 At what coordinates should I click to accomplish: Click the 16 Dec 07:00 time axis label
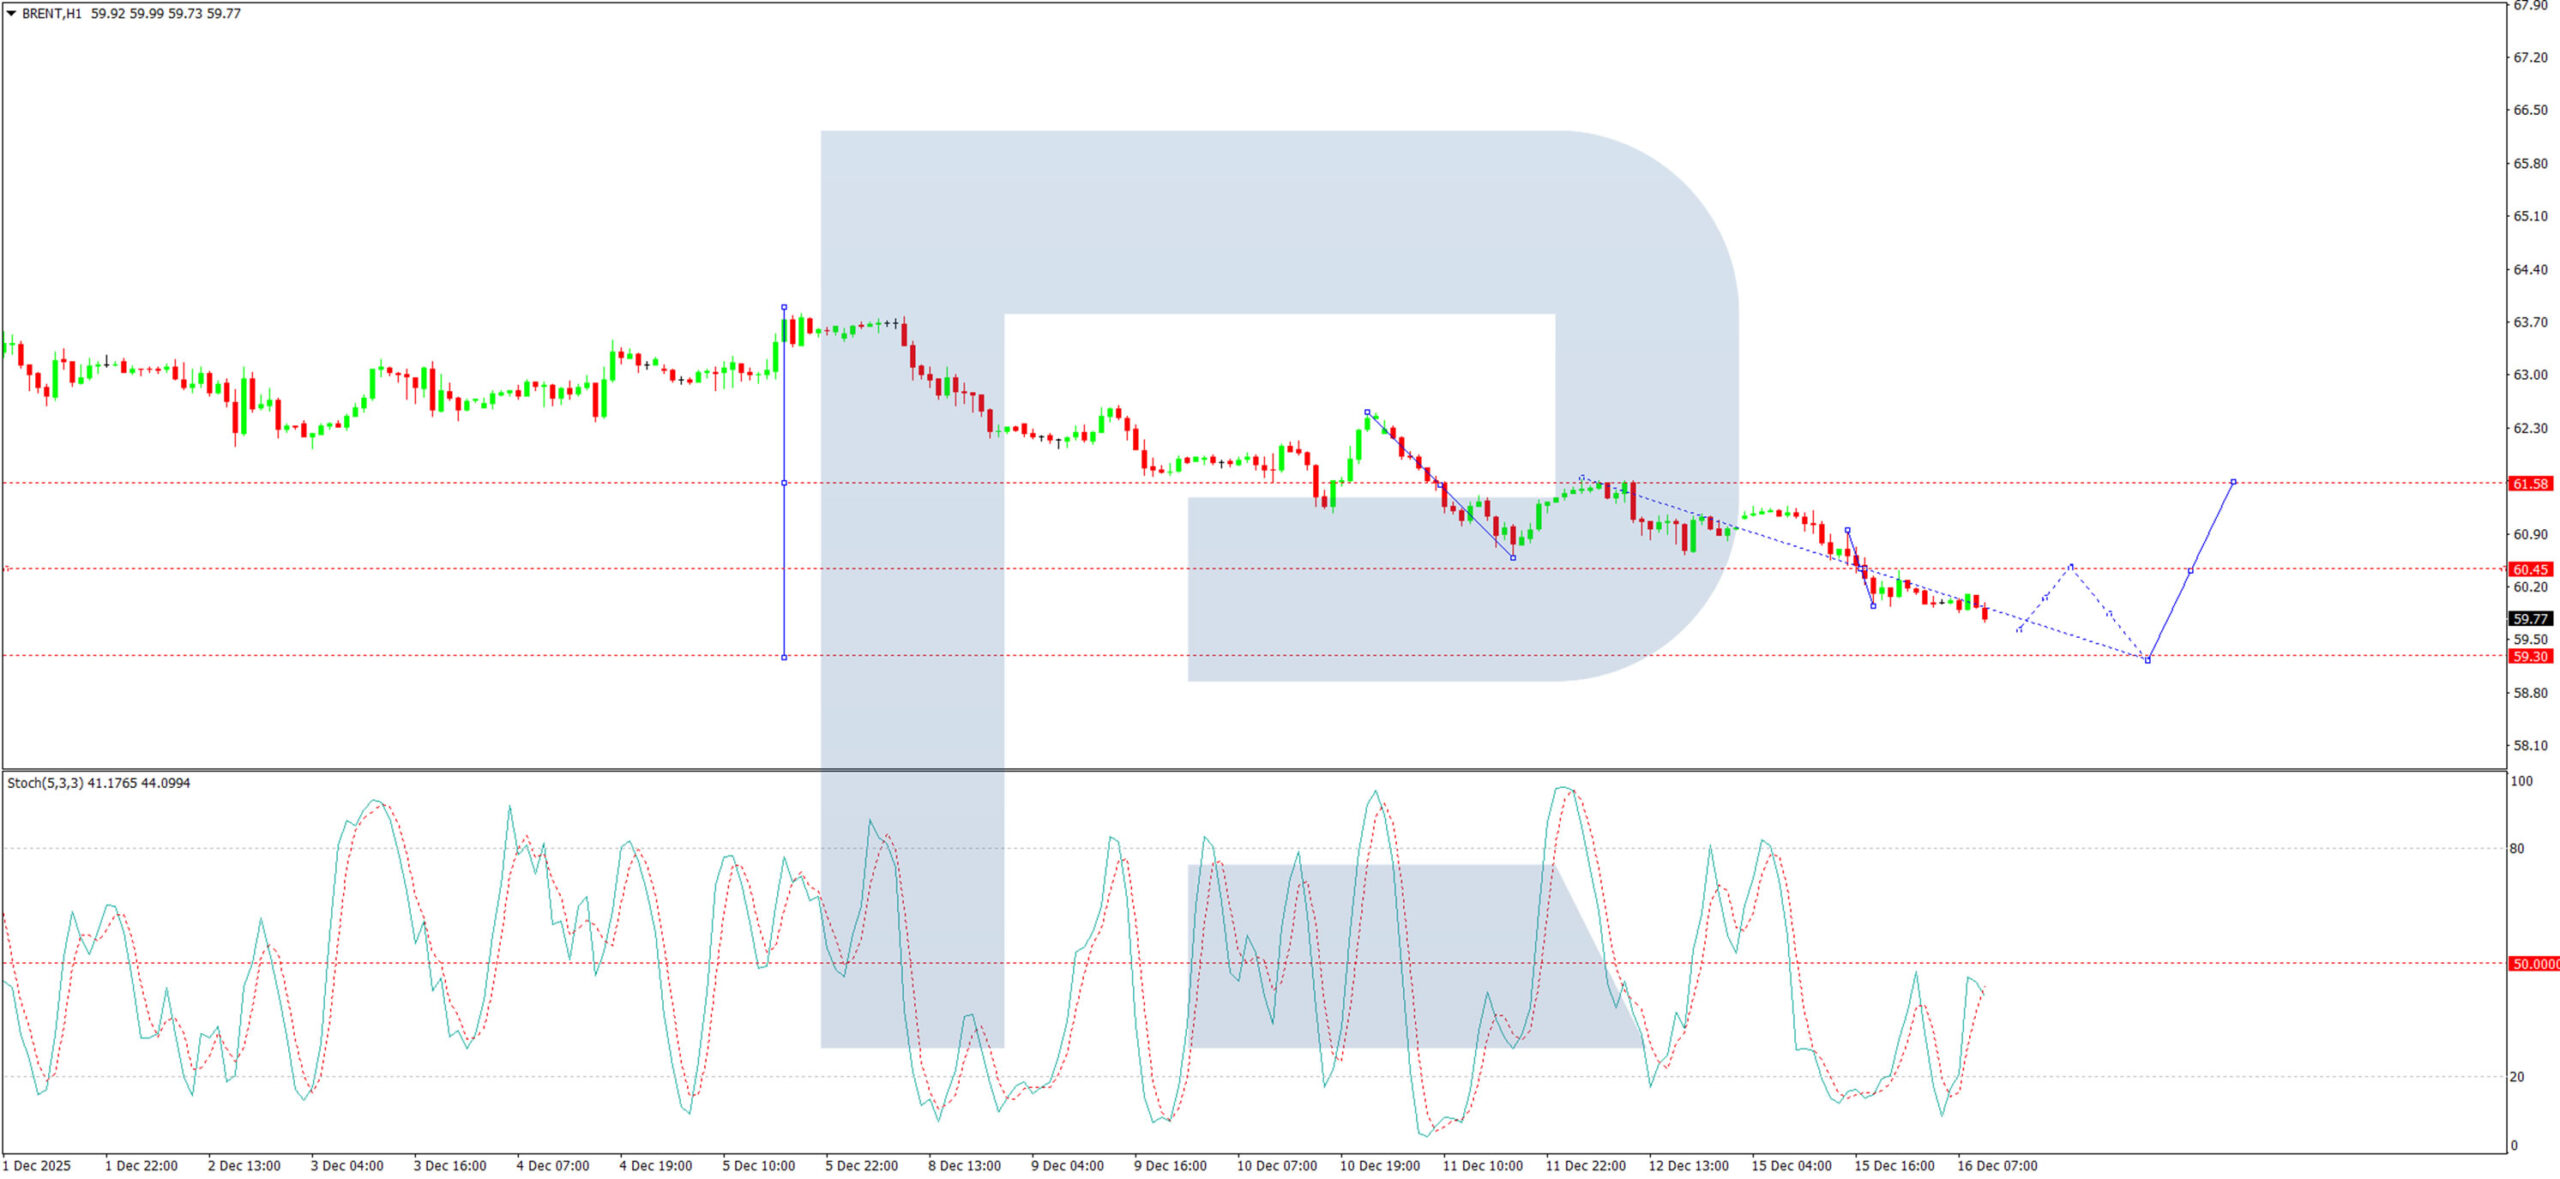[1996, 1166]
